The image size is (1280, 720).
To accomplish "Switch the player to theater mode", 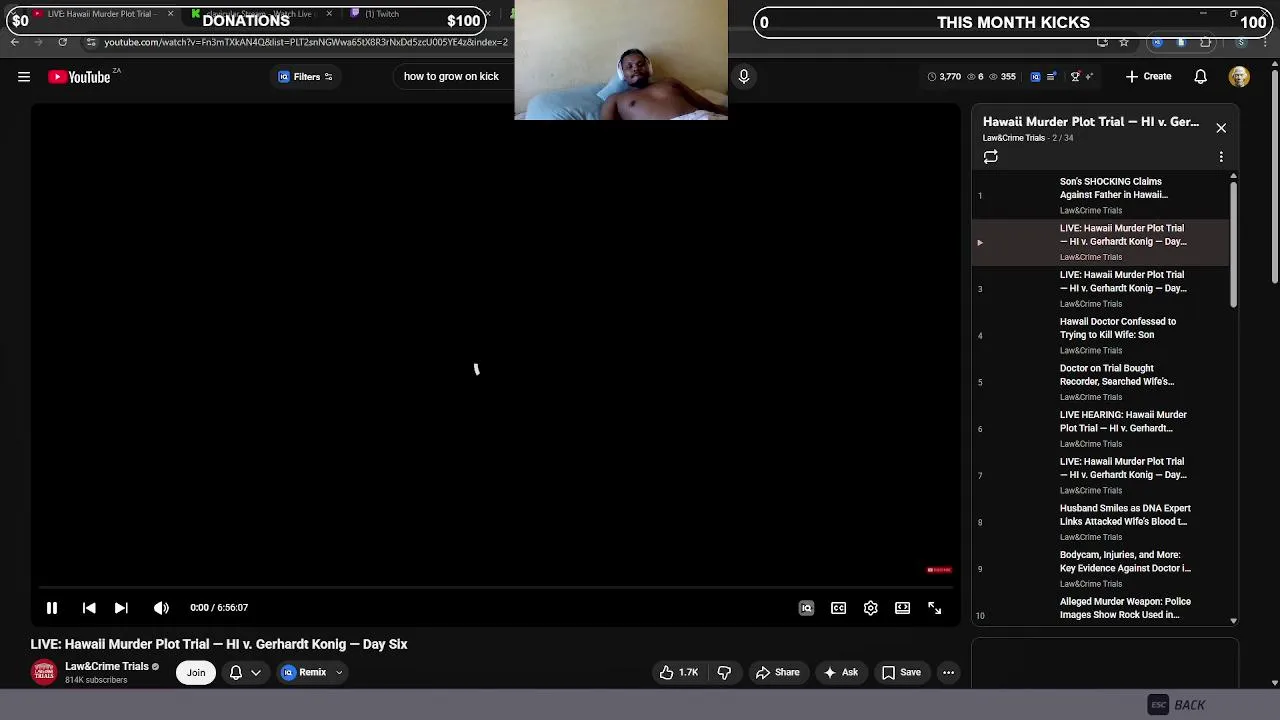I will pyautogui.click(x=902, y=608).
